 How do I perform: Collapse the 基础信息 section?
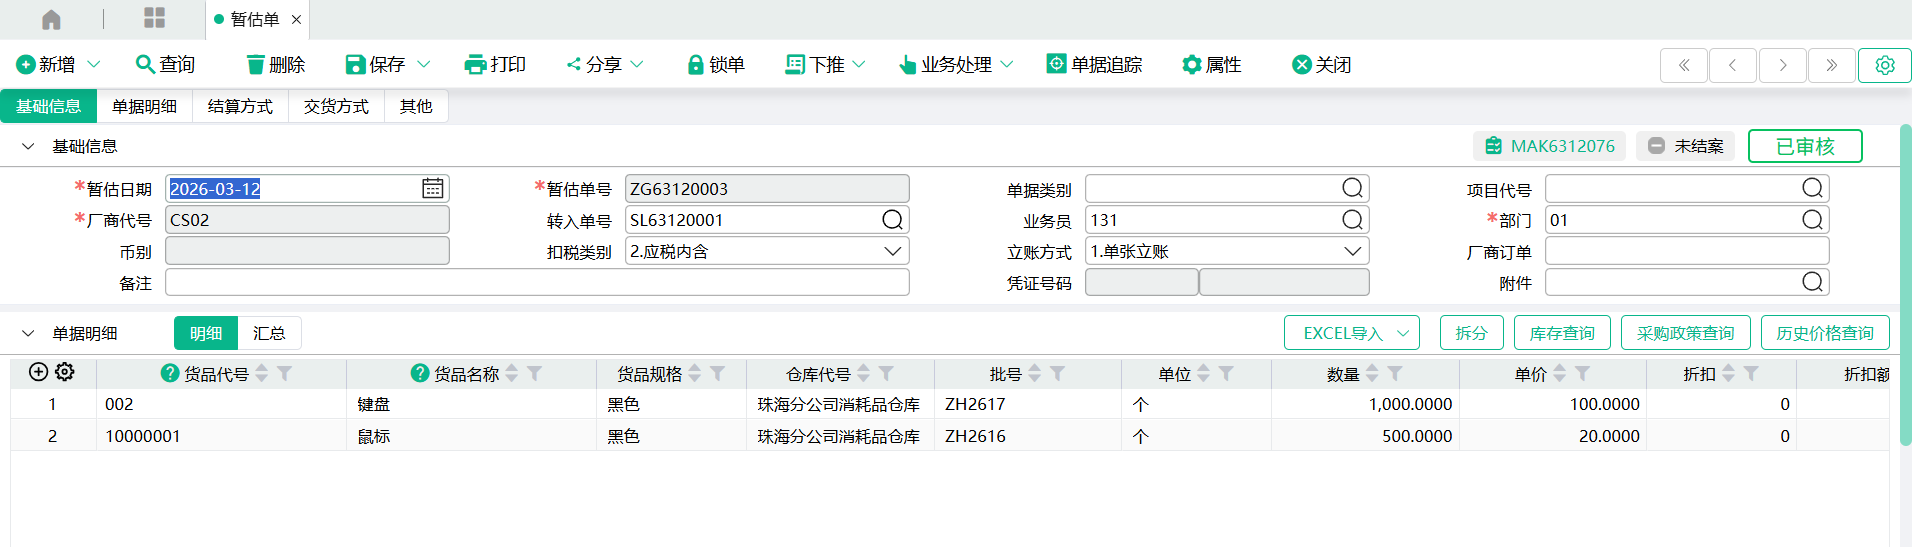pyautogui.click(x=28, y=146)
